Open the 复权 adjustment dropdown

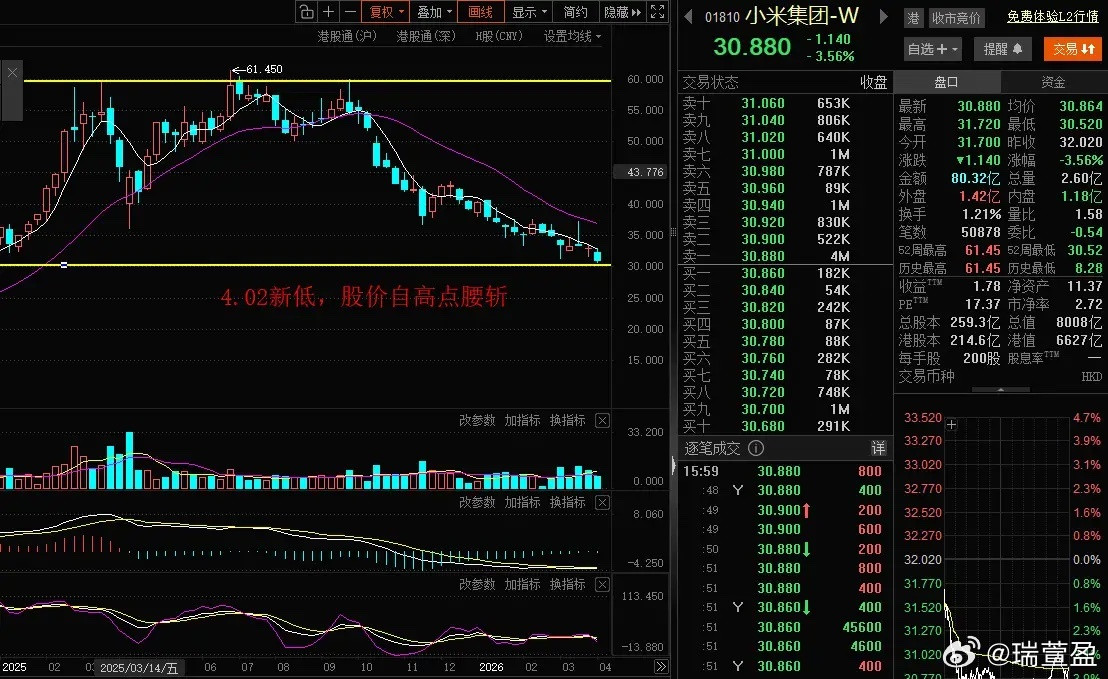383,12
